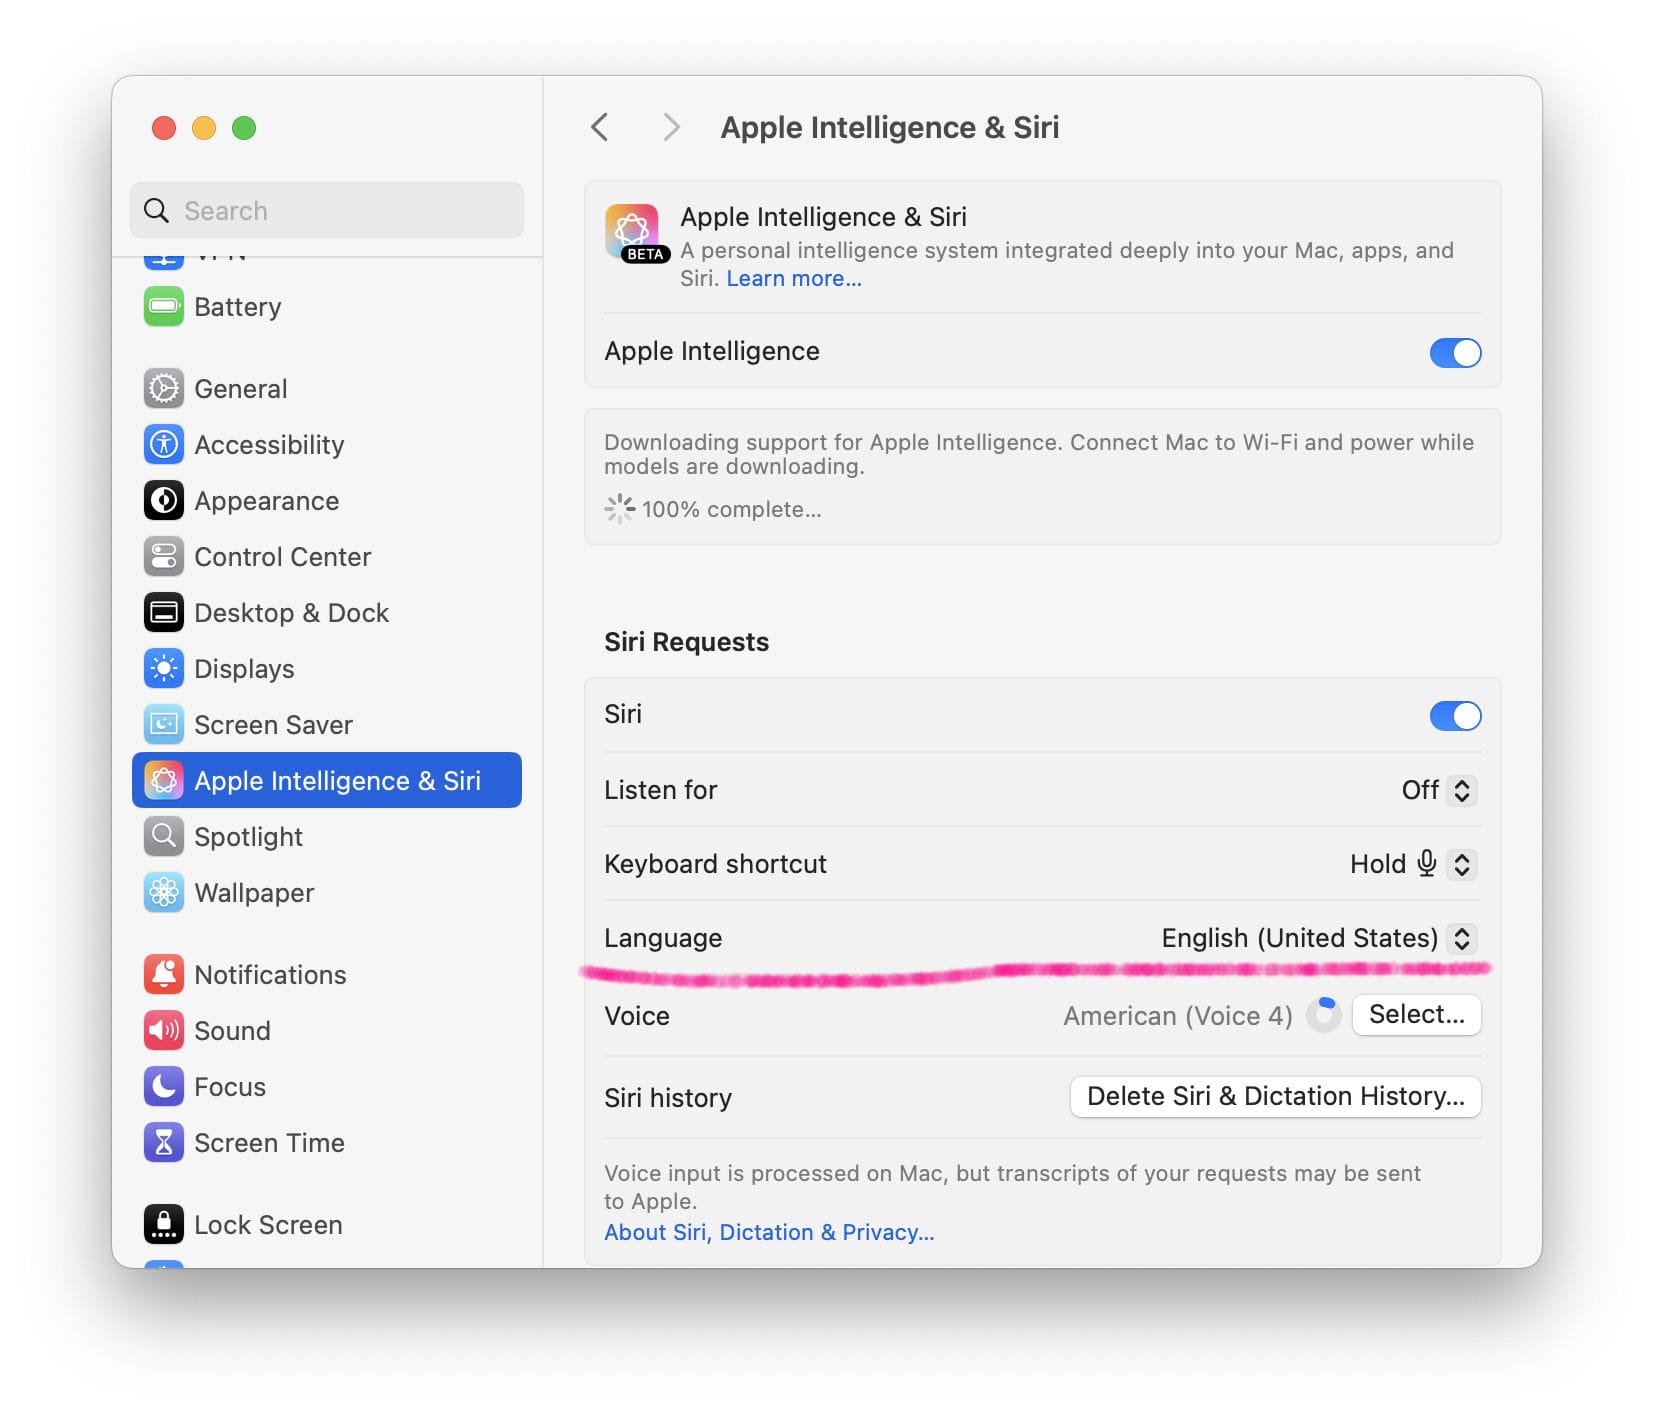Select Desktop & Dock in sidebar
This screenshot has width=1654, height=1416.
[x=327, y=613]
